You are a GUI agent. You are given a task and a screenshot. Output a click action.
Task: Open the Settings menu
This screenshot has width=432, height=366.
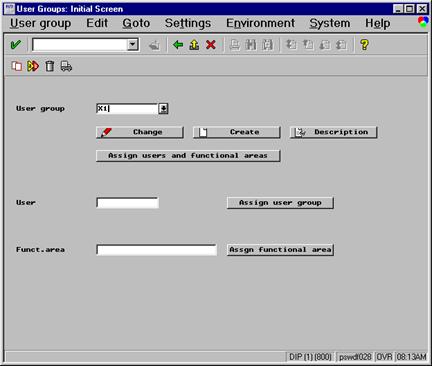click(188, 23)
